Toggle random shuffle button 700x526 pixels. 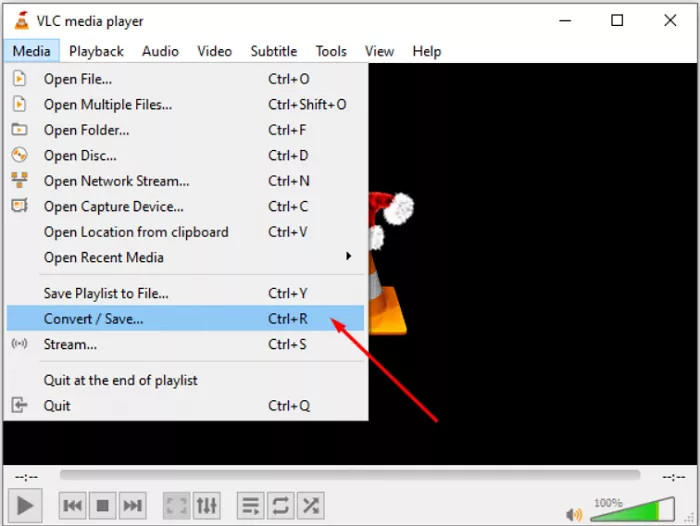(x=311, y=505)
